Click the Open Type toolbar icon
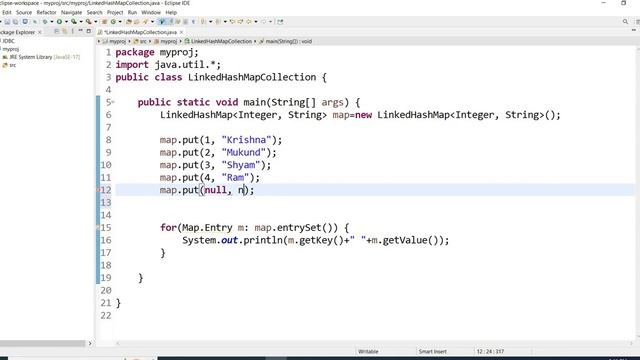Viewport: 640px width, 360px height. (x=129, y=22)
